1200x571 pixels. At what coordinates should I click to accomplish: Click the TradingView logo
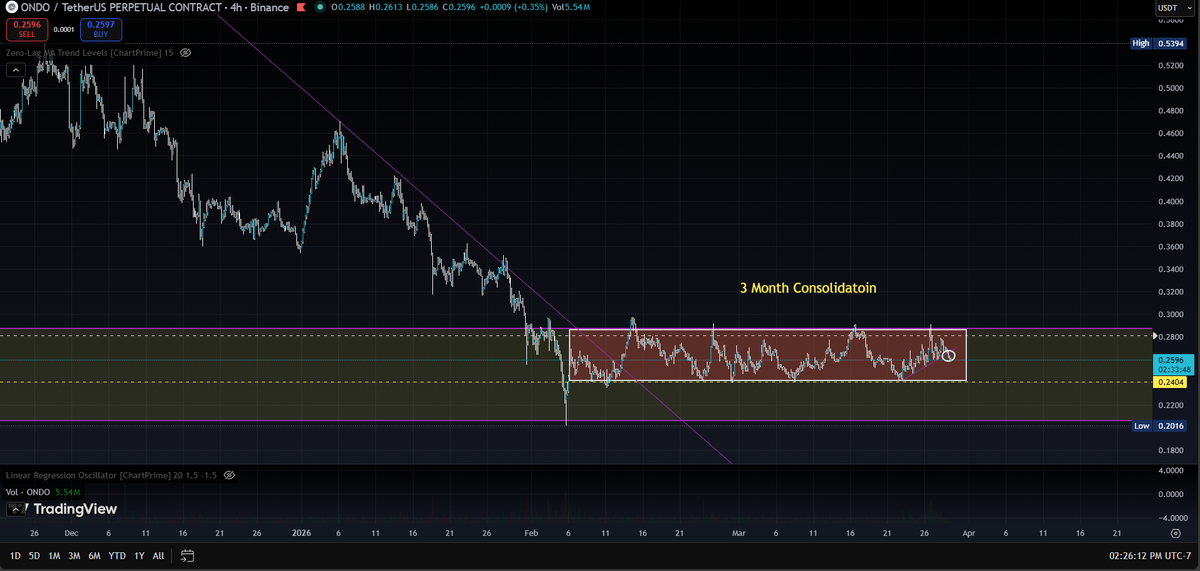tap(62, 509)
